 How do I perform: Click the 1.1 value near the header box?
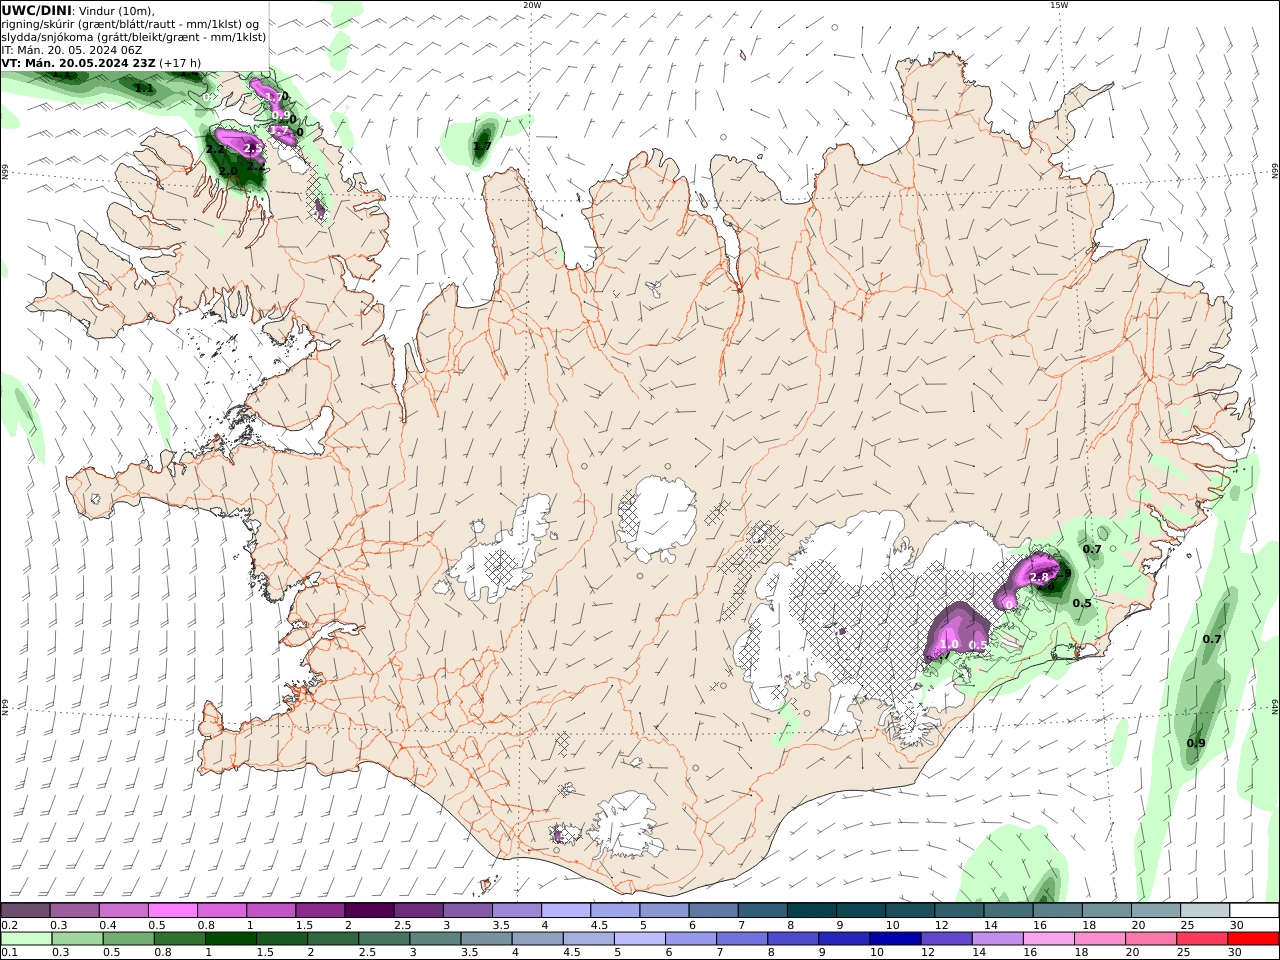tap(144, 88)
